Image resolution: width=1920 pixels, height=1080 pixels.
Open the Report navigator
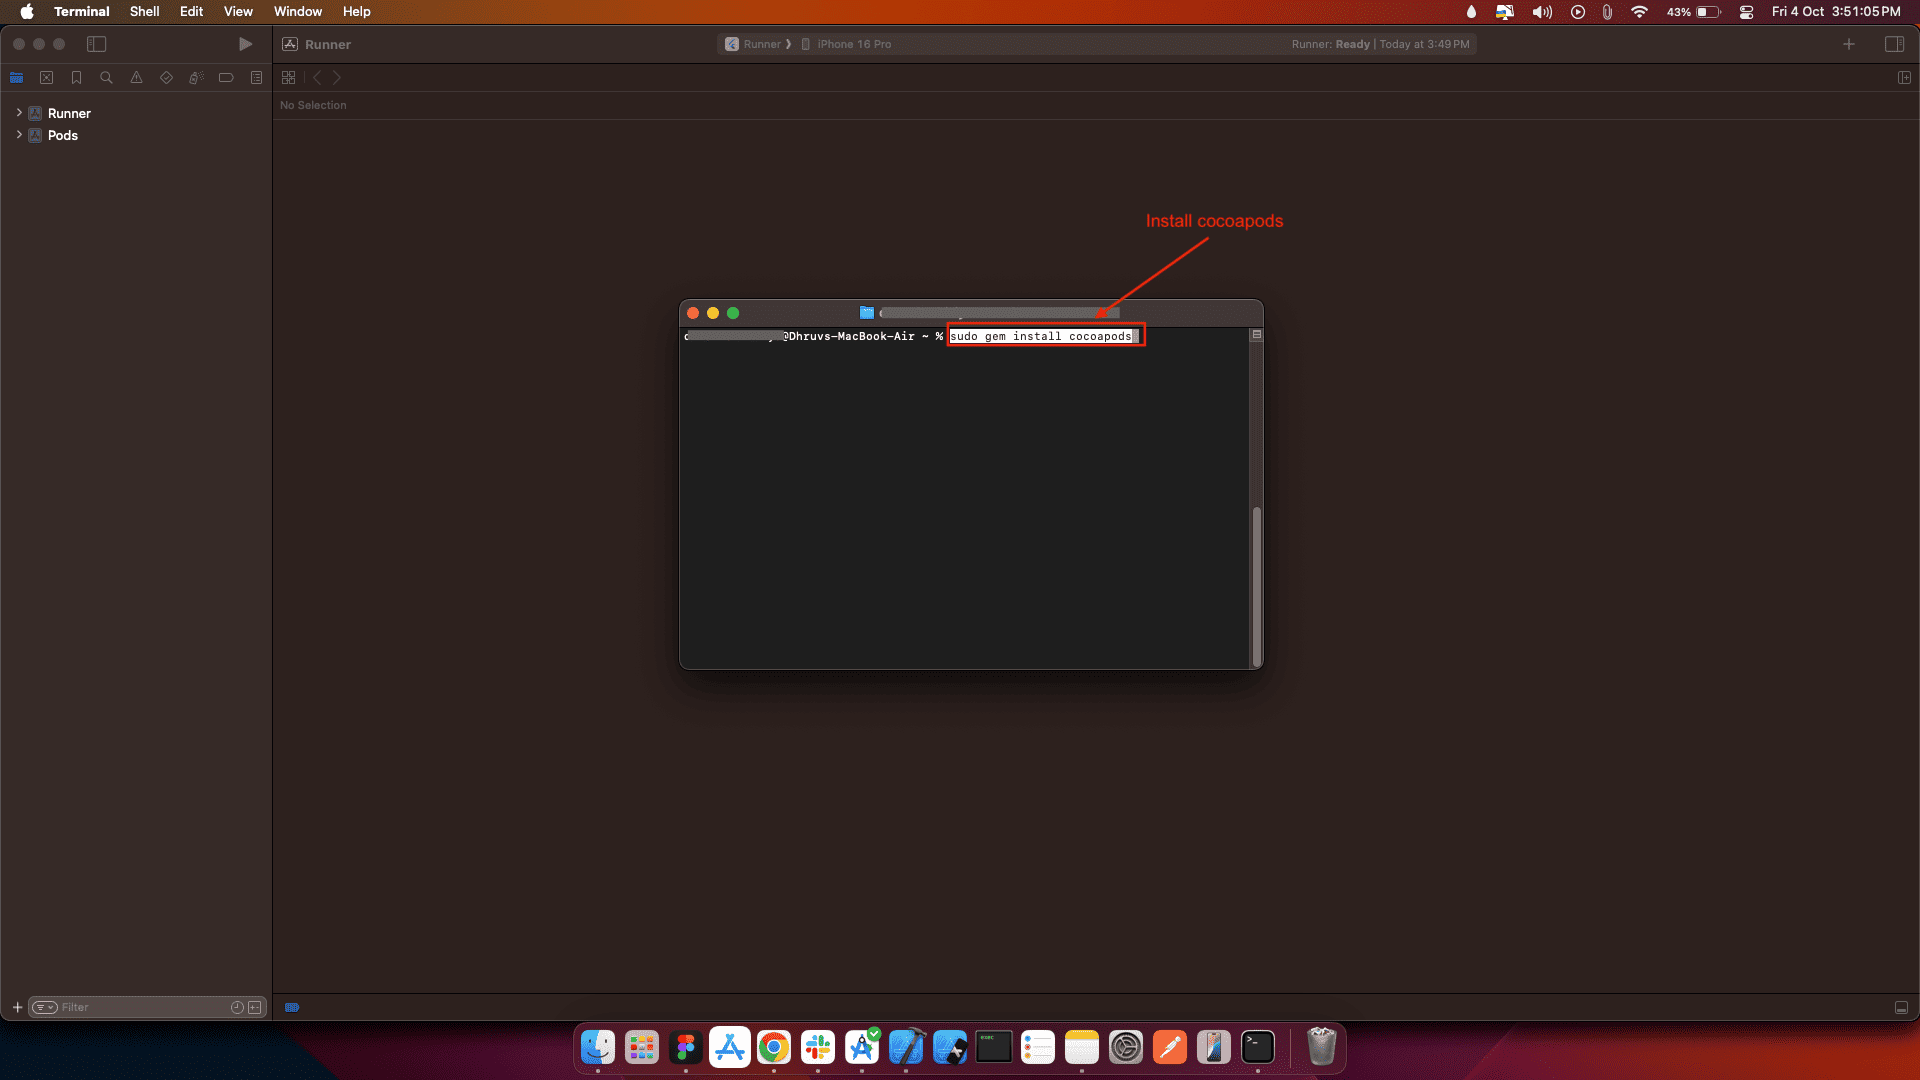click(256, 77)
